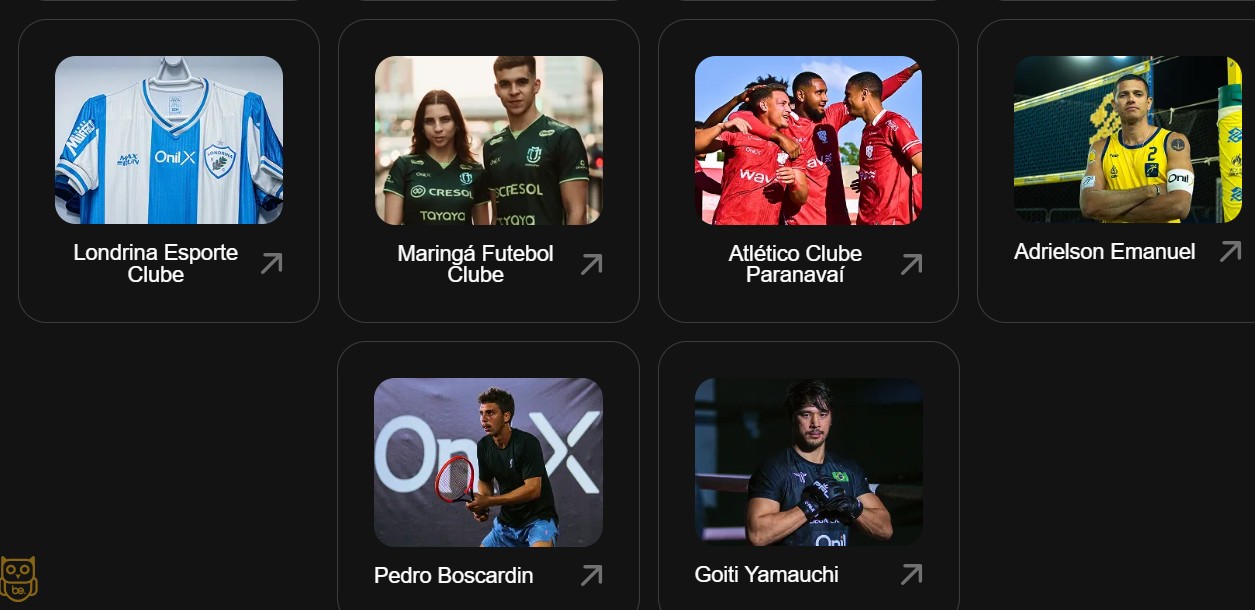Click the Goiti Yamauchi name label
The height and width of the screenshot is (610, 1255).
point(768,575)
